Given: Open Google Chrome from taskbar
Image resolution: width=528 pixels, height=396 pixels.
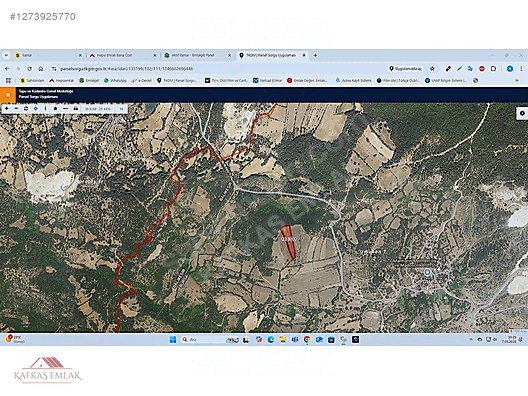Looking at the screenshot, I should (307, 339).
